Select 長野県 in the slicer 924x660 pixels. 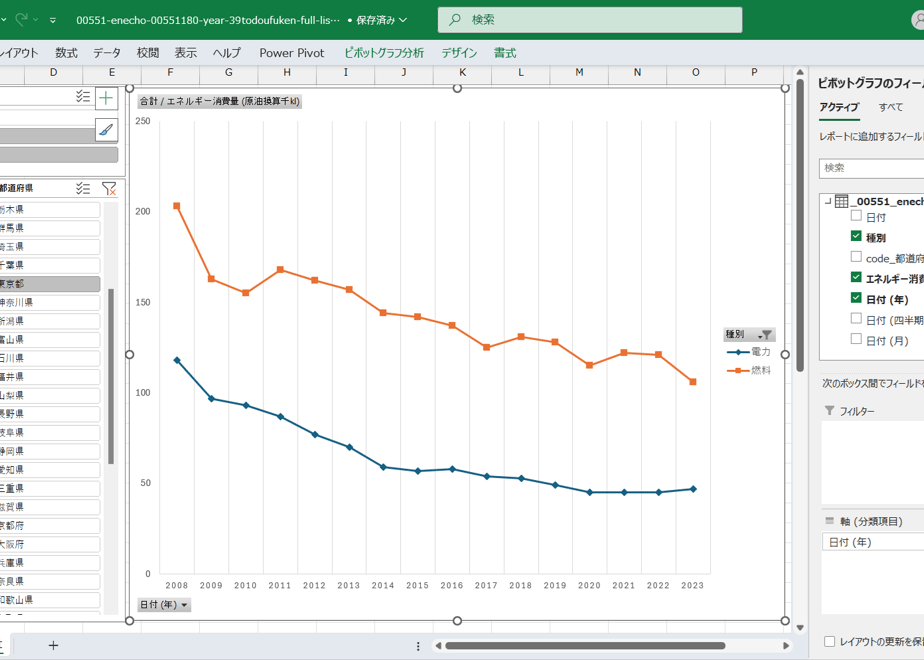pos(50,414)
